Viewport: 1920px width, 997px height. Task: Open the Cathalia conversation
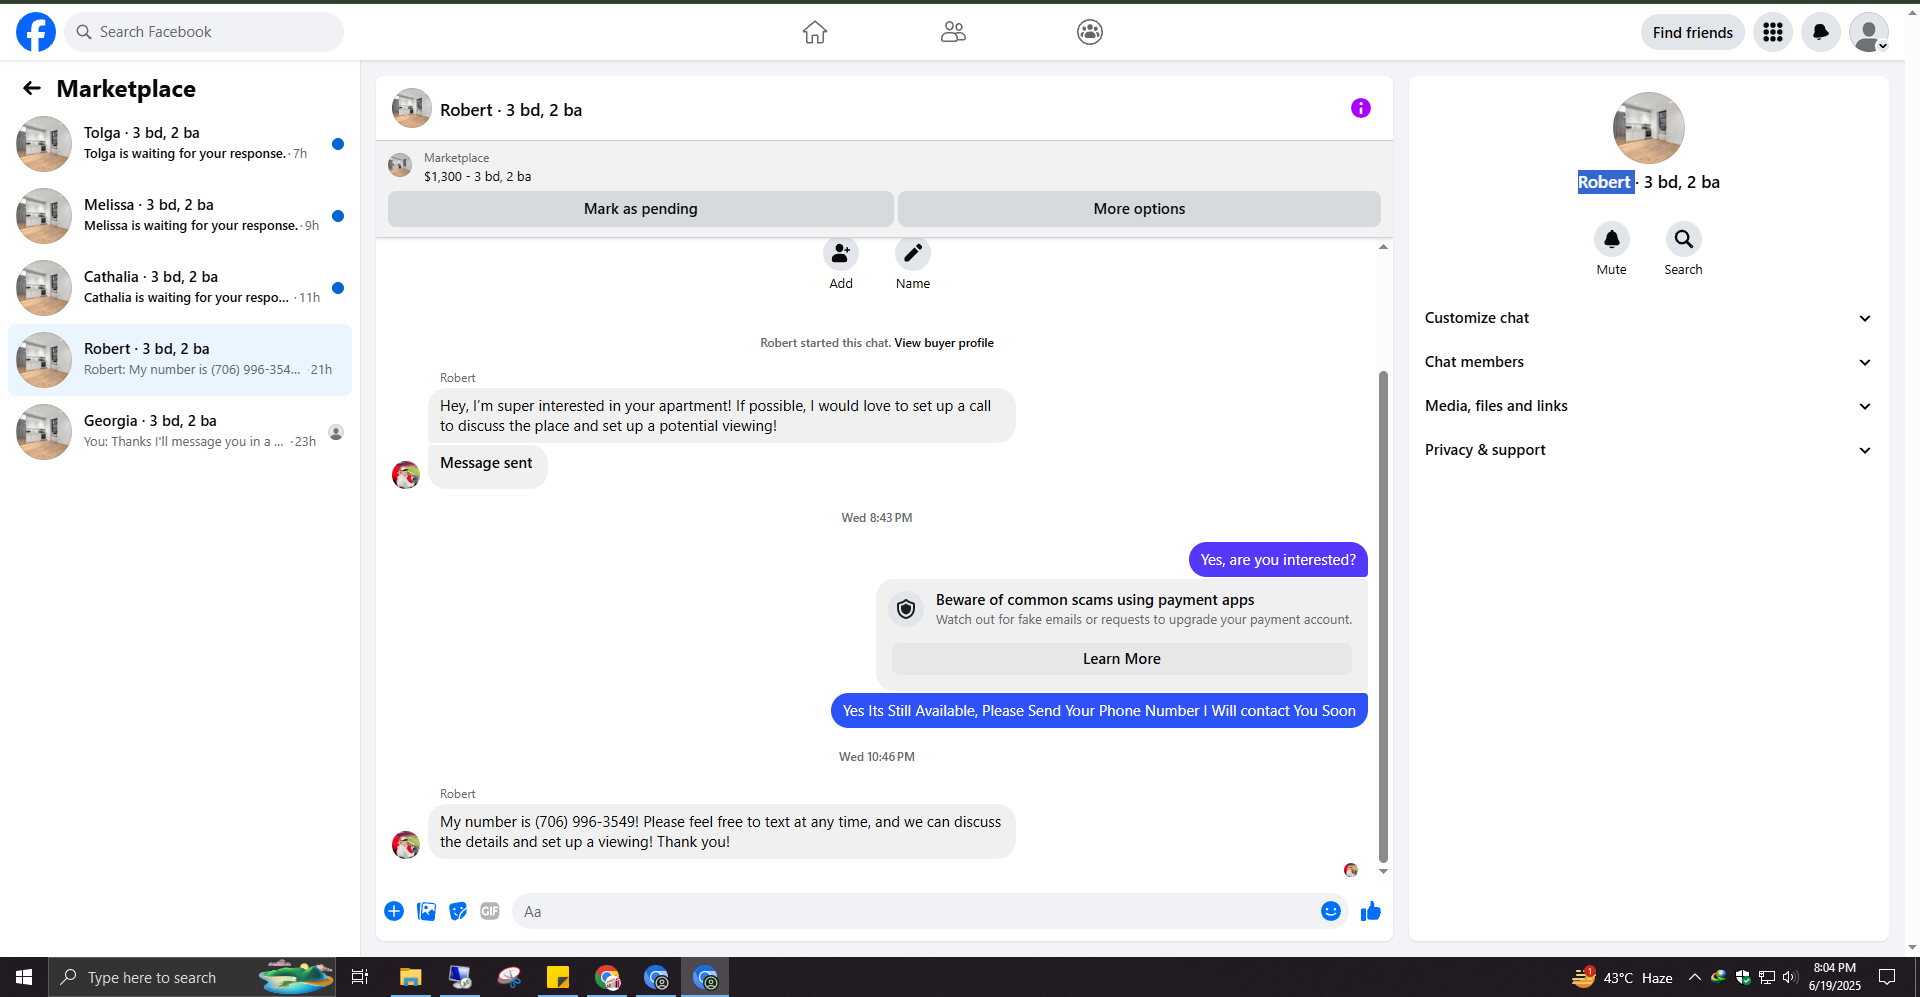click(x=180, y=288)
